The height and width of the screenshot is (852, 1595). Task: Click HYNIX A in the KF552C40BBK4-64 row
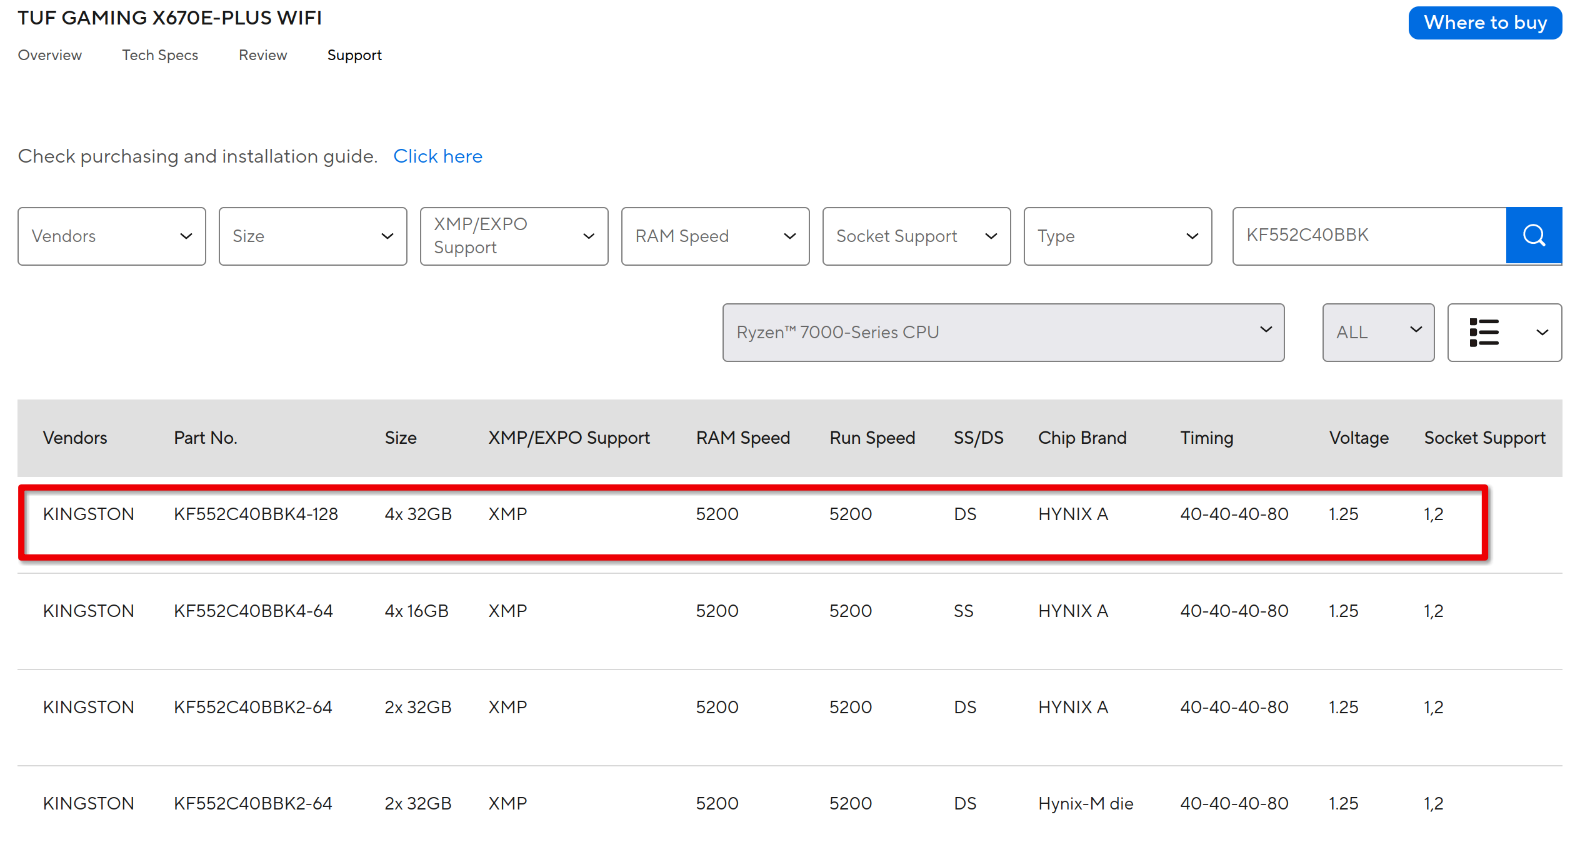pyautogui.click(x=1073, y=611)
